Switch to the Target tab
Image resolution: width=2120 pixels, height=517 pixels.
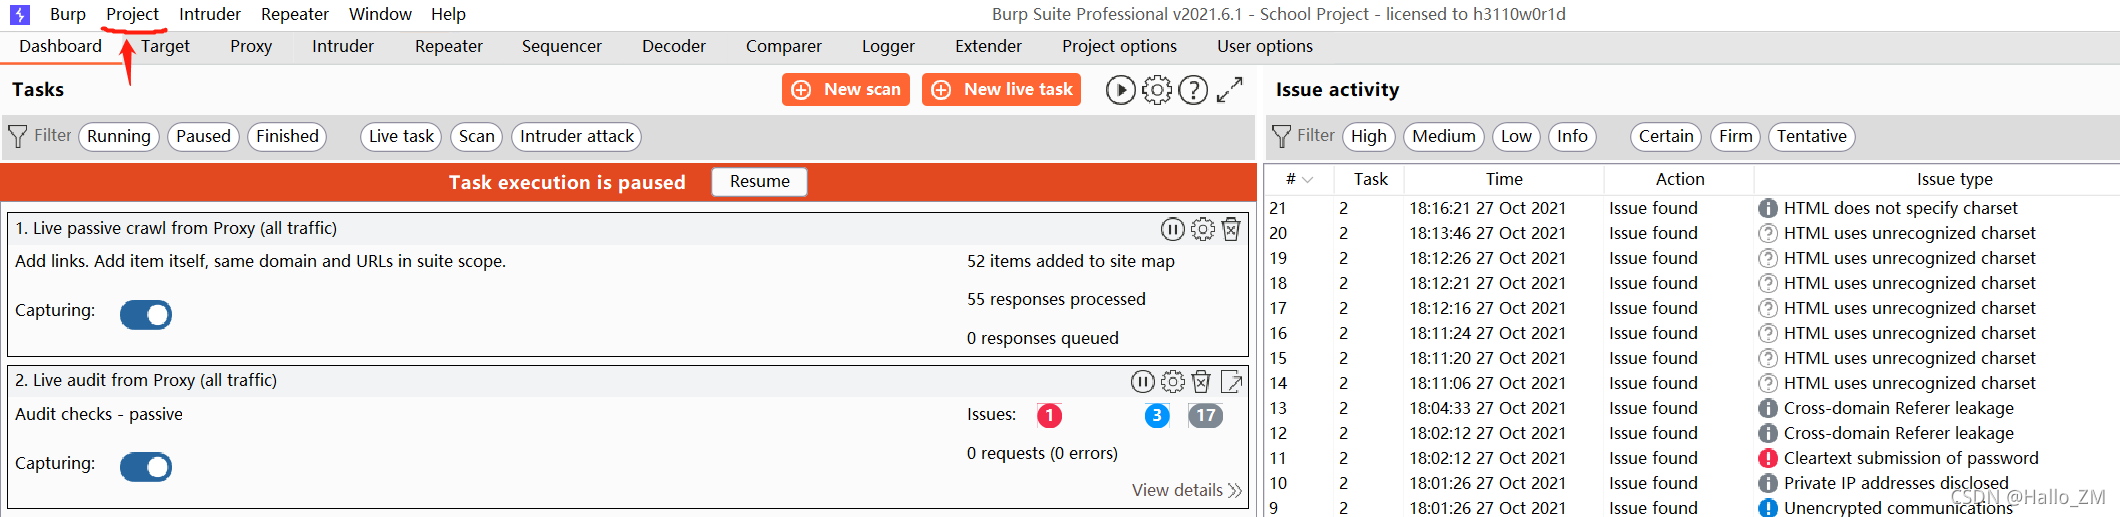click(165, 46)
